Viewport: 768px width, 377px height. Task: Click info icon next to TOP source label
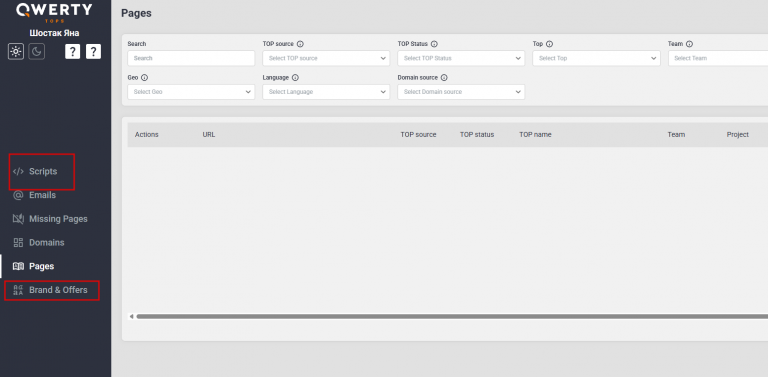pyautogui.click(x=300, y=44)
